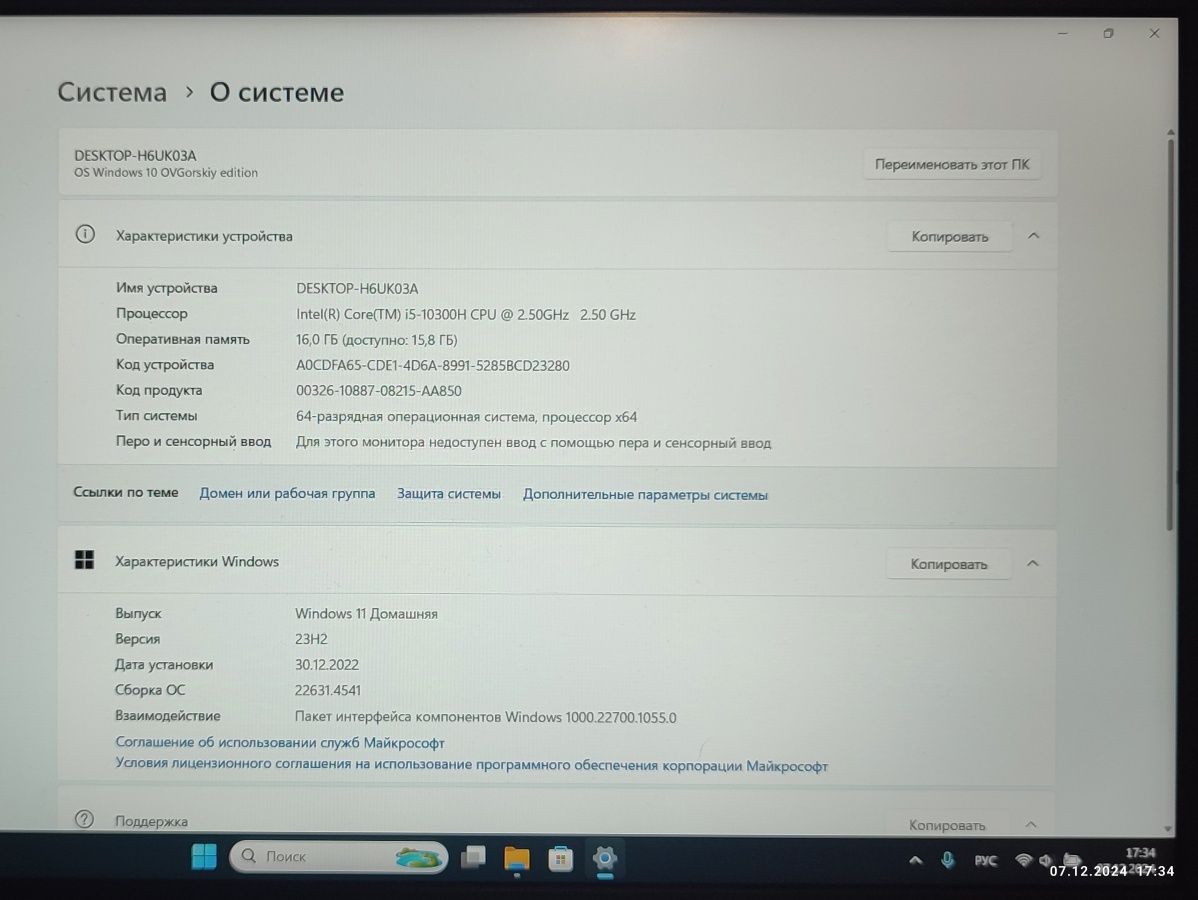Image resolution: width=1198 pixels, height=900 pixels.
Task: Click the scrollbar down arrow
Action: tap(1167, 828)
